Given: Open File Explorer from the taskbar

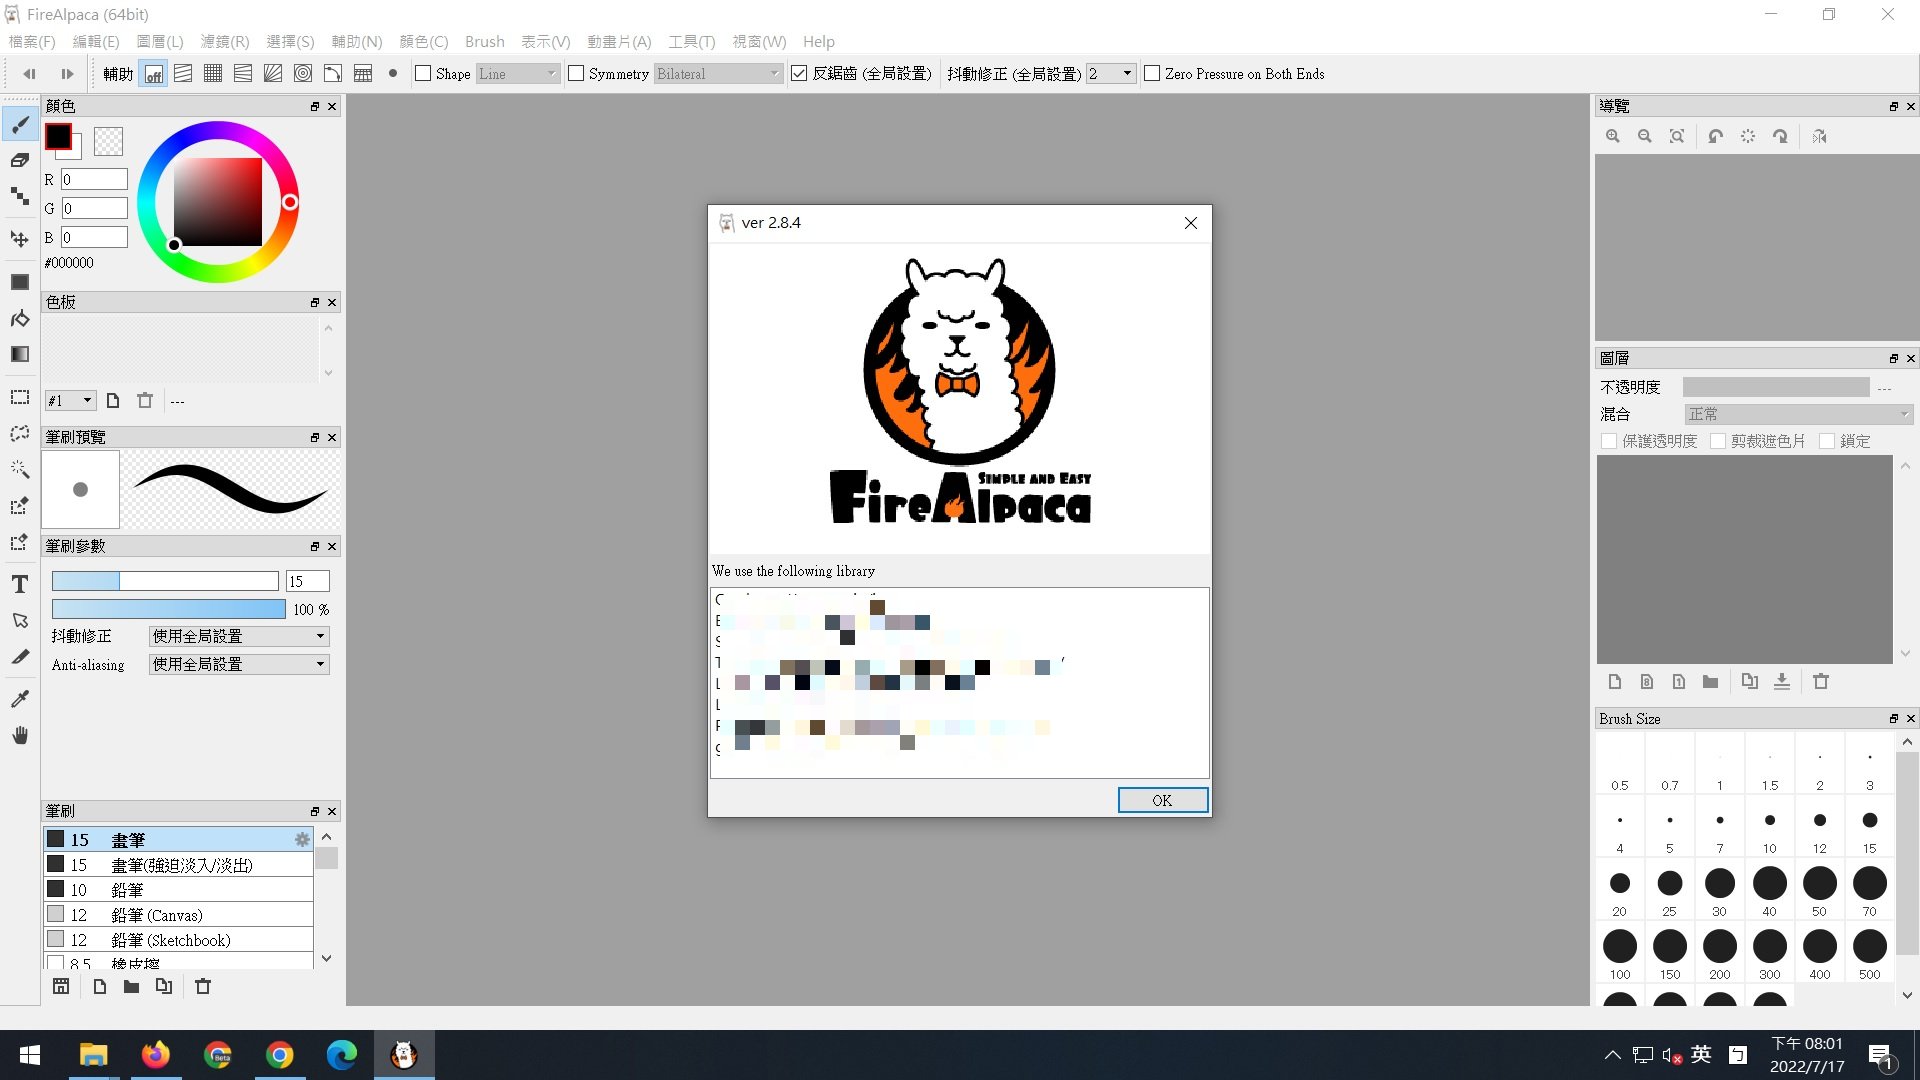Looking at the screenshot, I should [x=93, y=1055].
